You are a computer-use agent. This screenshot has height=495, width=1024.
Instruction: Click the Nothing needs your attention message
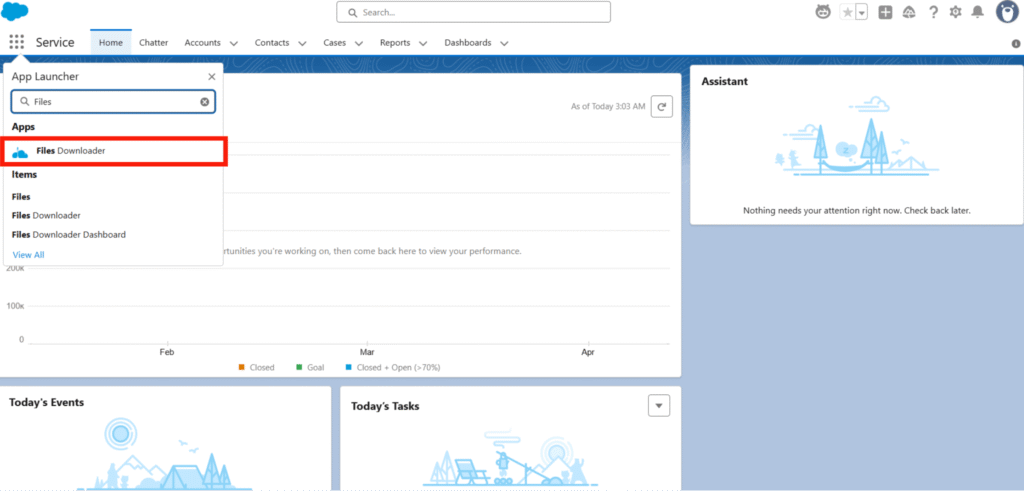(857, 211)
